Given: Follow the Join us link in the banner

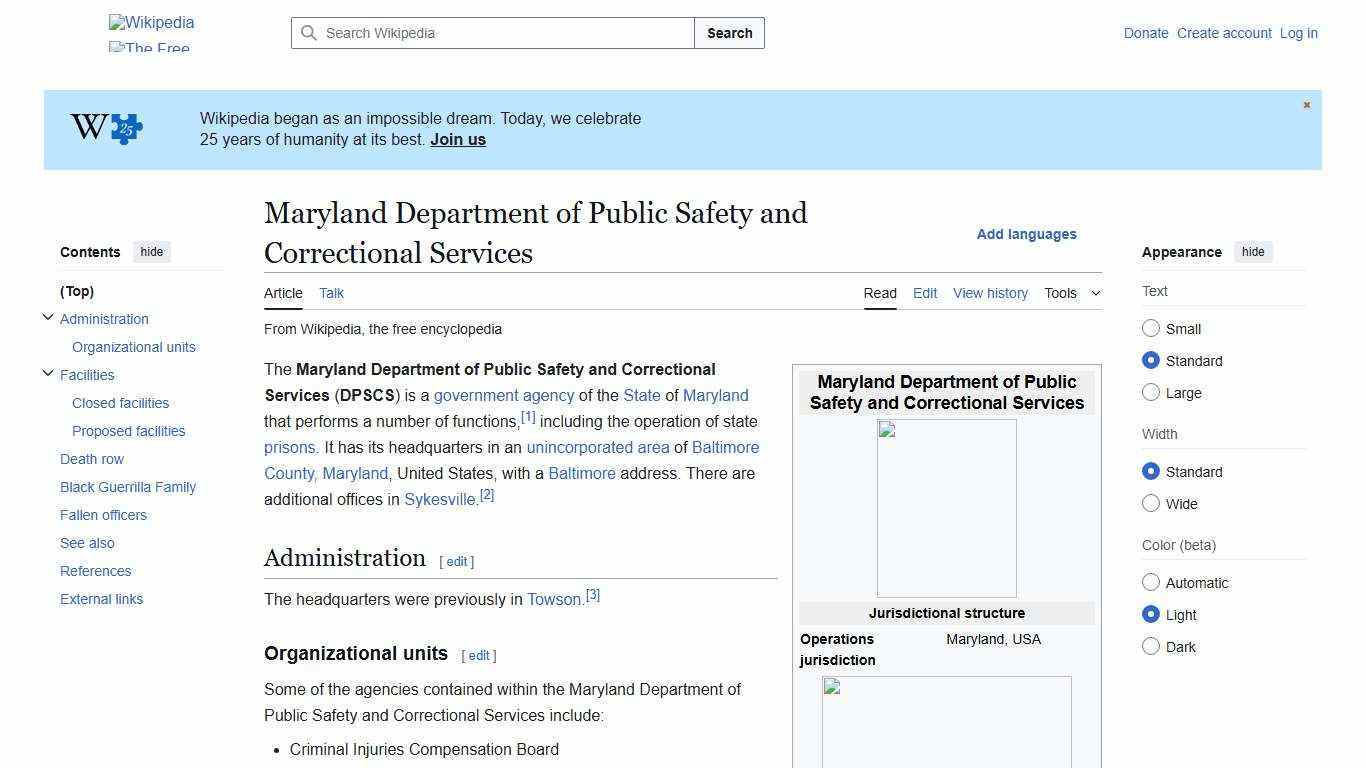Looking at the screenshot, I should 457,139.
